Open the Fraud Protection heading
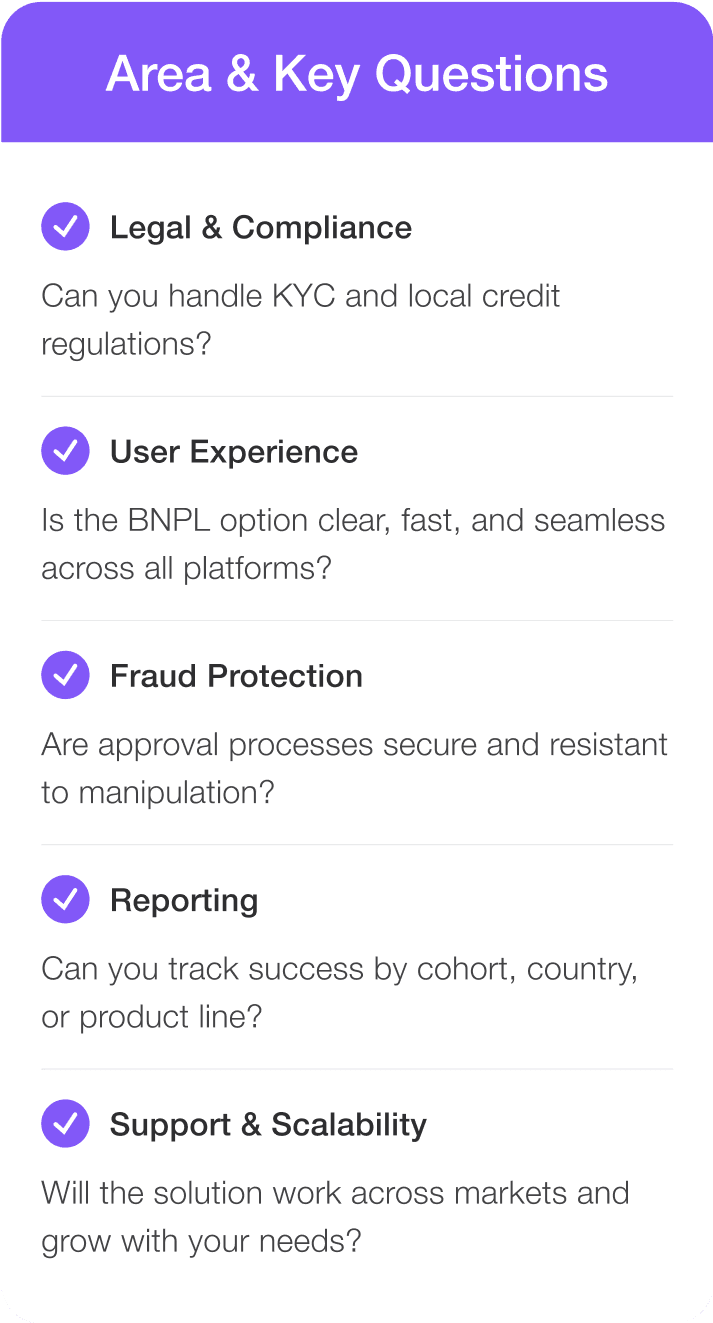 click(236, 676)
